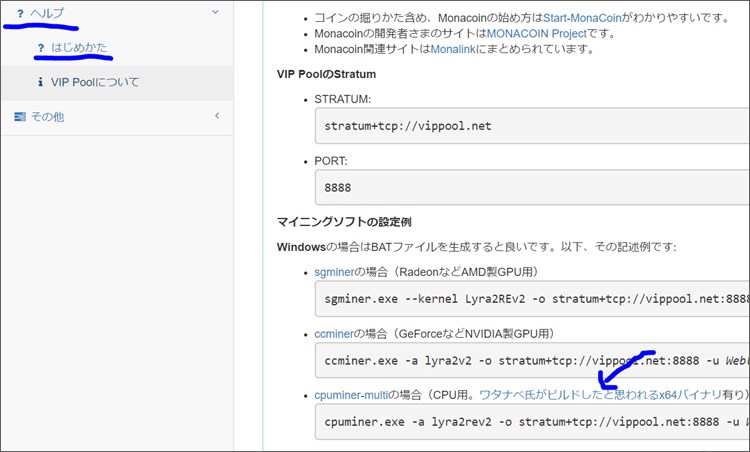Open the ccminer link
The width and height of the screenshot is (750, 452).
pyautogui.click(x=333, y=333)
